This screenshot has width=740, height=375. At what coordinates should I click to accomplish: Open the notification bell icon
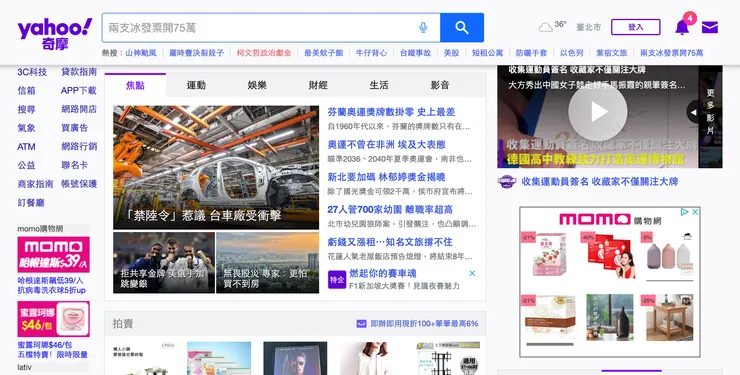(x=682, y=28)
